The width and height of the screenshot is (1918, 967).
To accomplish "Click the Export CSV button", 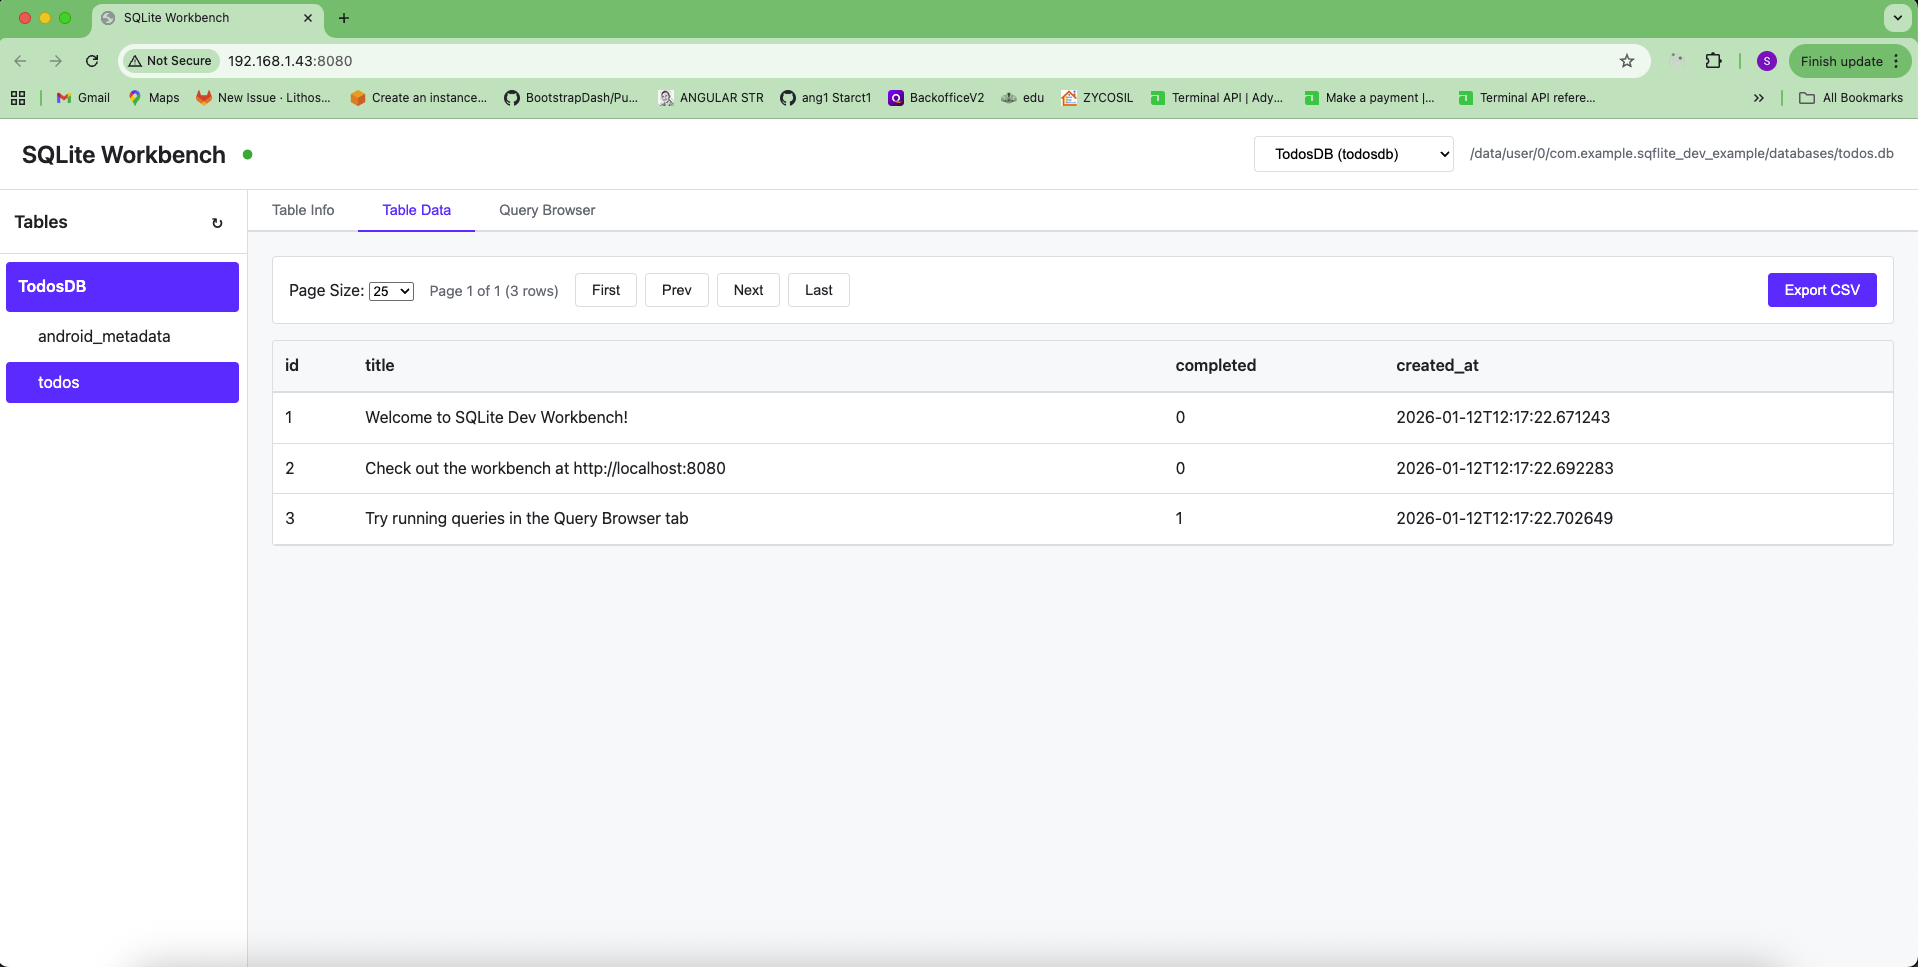I will click(1821, 289).
